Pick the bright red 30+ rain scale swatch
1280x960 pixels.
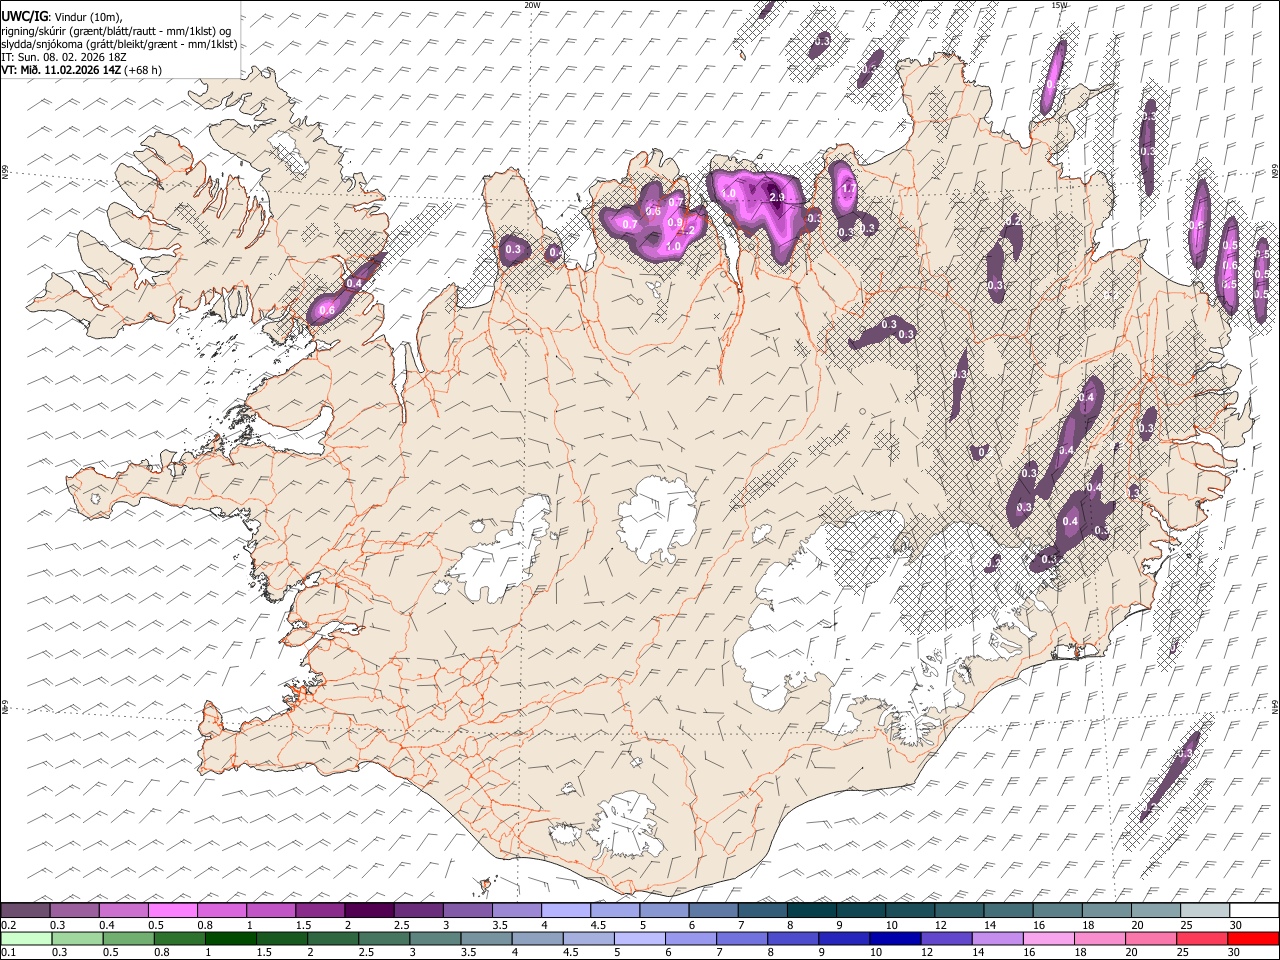point(1253,938)
